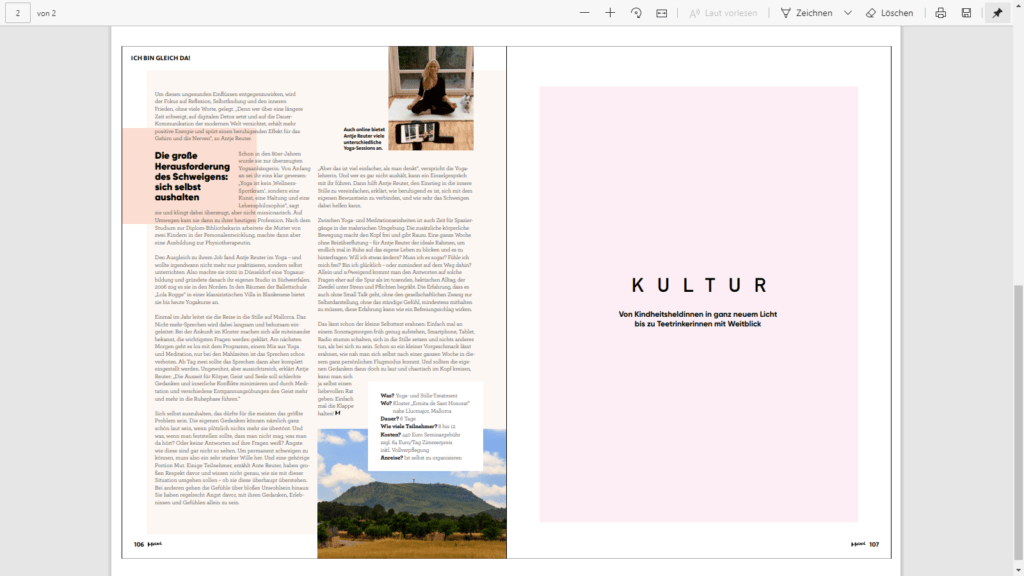Click the Laut vorlesen button
The width and height of the screenshot is (1024, 576).
pos(722,13)
